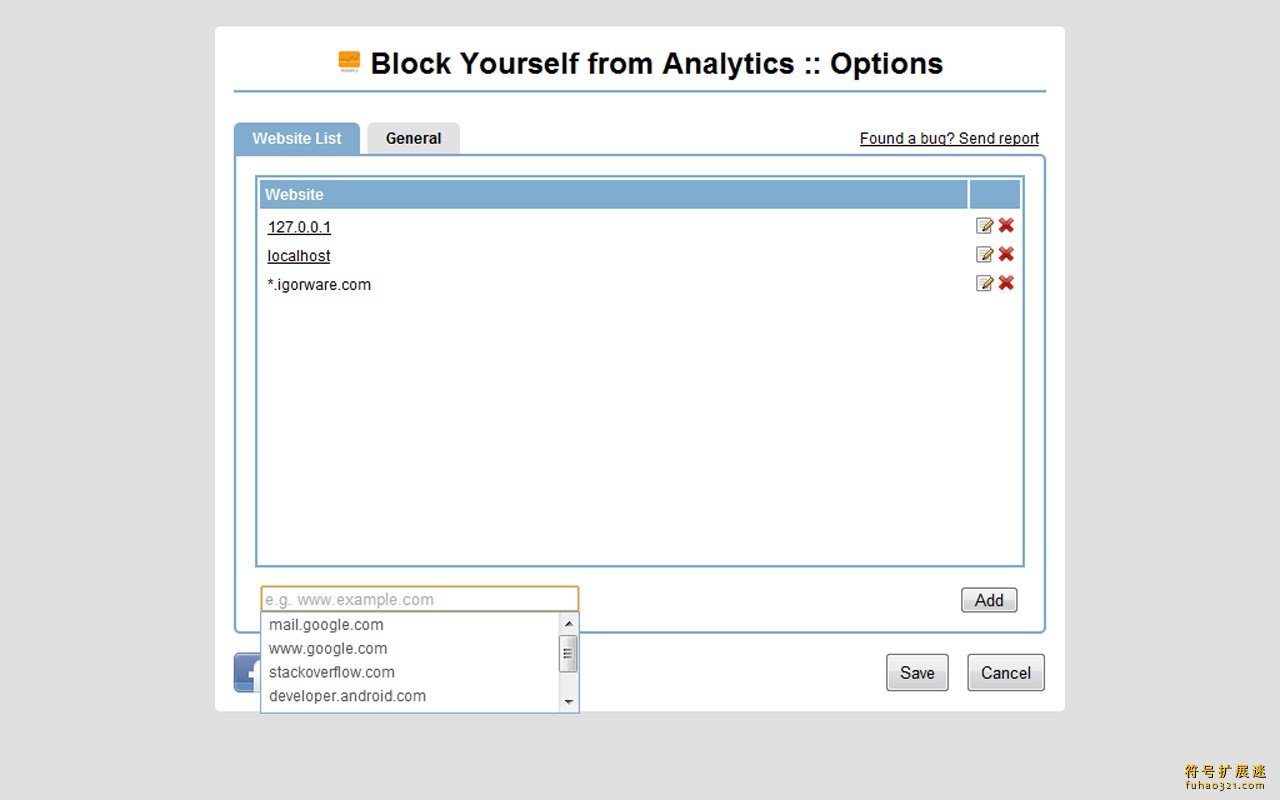Delete the 127.0.0.1 entry
Image resolution: width=1280 pixels, height=800 pixels.
tap(1006, 226)
